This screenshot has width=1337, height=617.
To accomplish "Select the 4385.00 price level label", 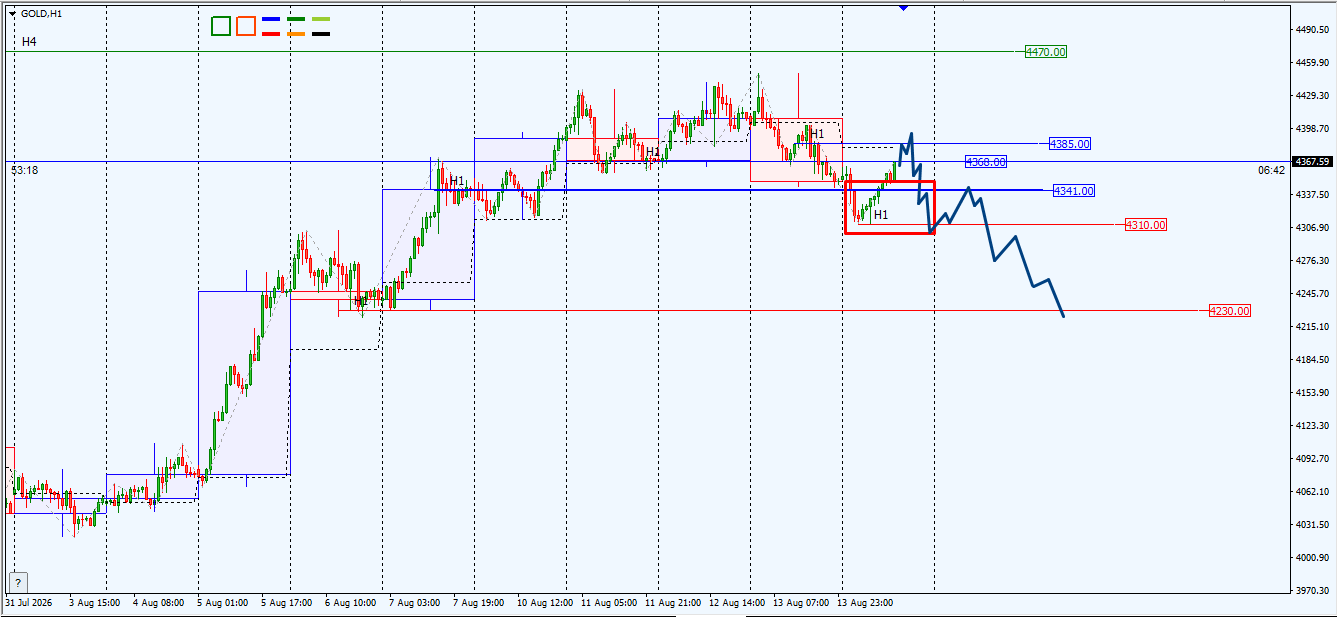I will tap(1070, 144).
